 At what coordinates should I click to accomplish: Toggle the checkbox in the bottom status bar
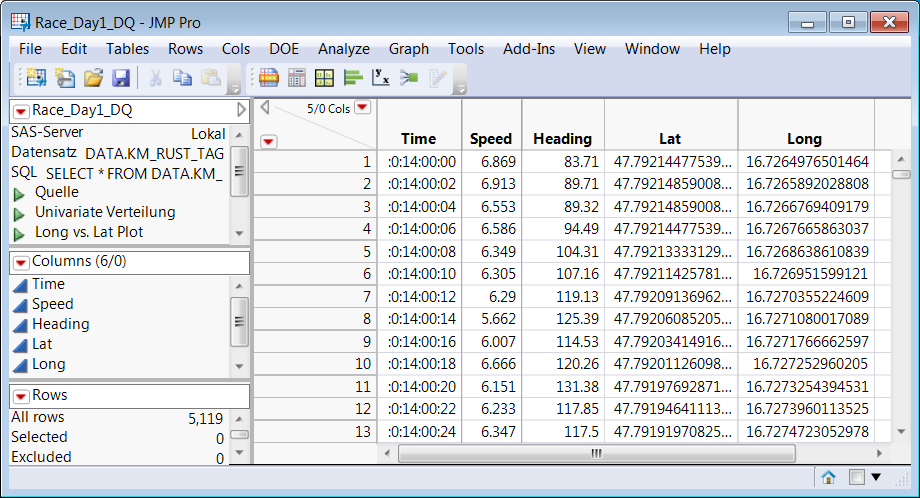(x=856, y=477)
